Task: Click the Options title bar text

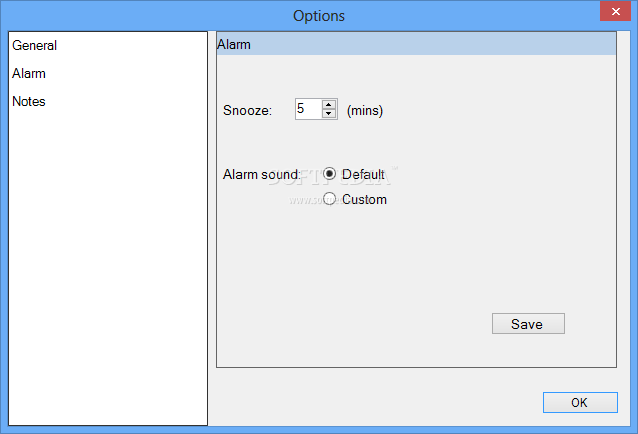Action: 319,16
